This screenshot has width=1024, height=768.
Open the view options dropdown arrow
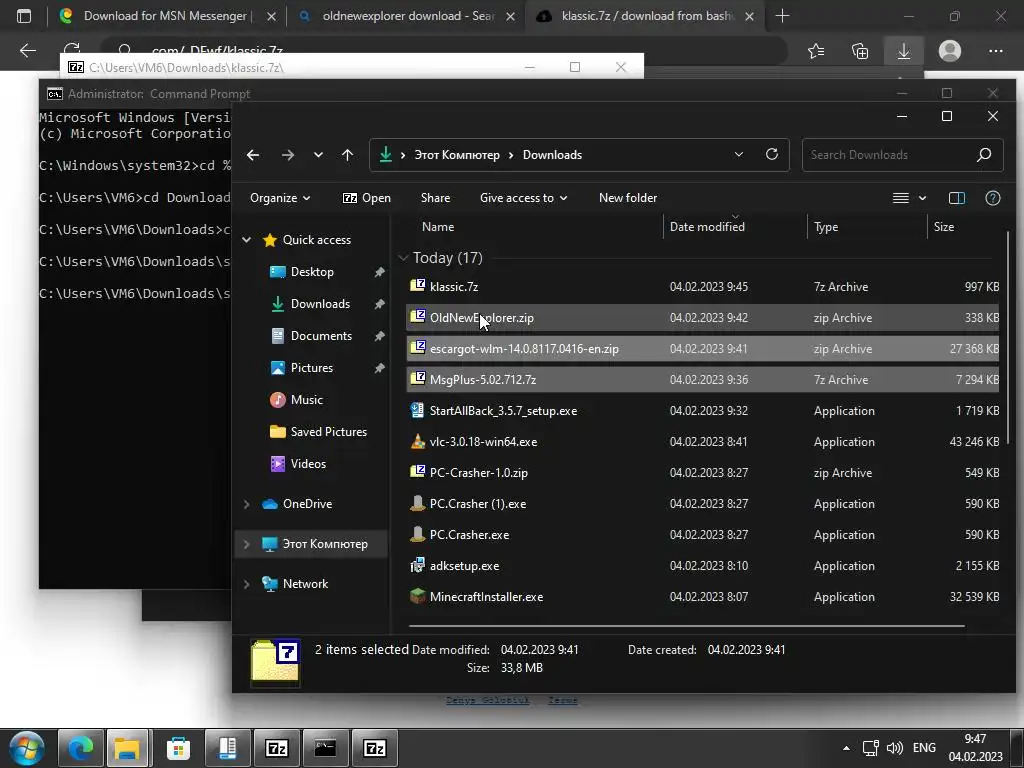pyautogui.click(x=922, y=198)
